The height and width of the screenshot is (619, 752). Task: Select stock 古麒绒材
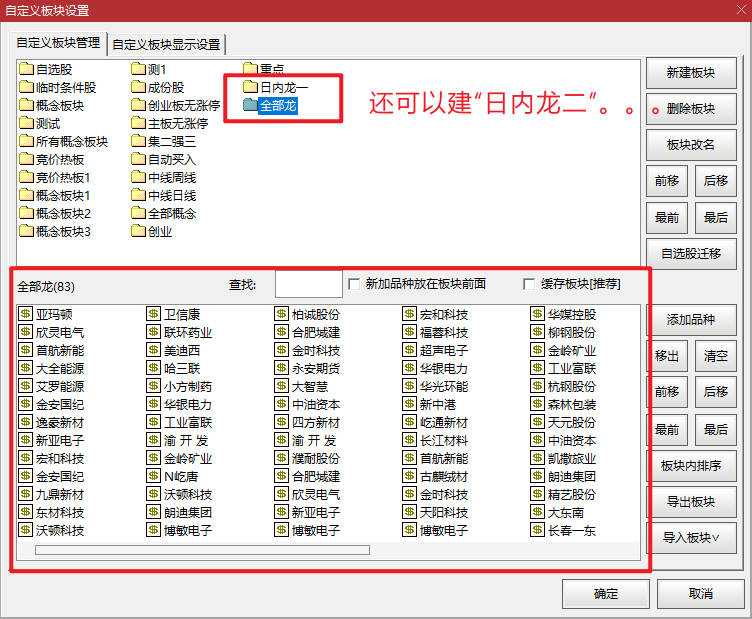[x=444, y=476]
